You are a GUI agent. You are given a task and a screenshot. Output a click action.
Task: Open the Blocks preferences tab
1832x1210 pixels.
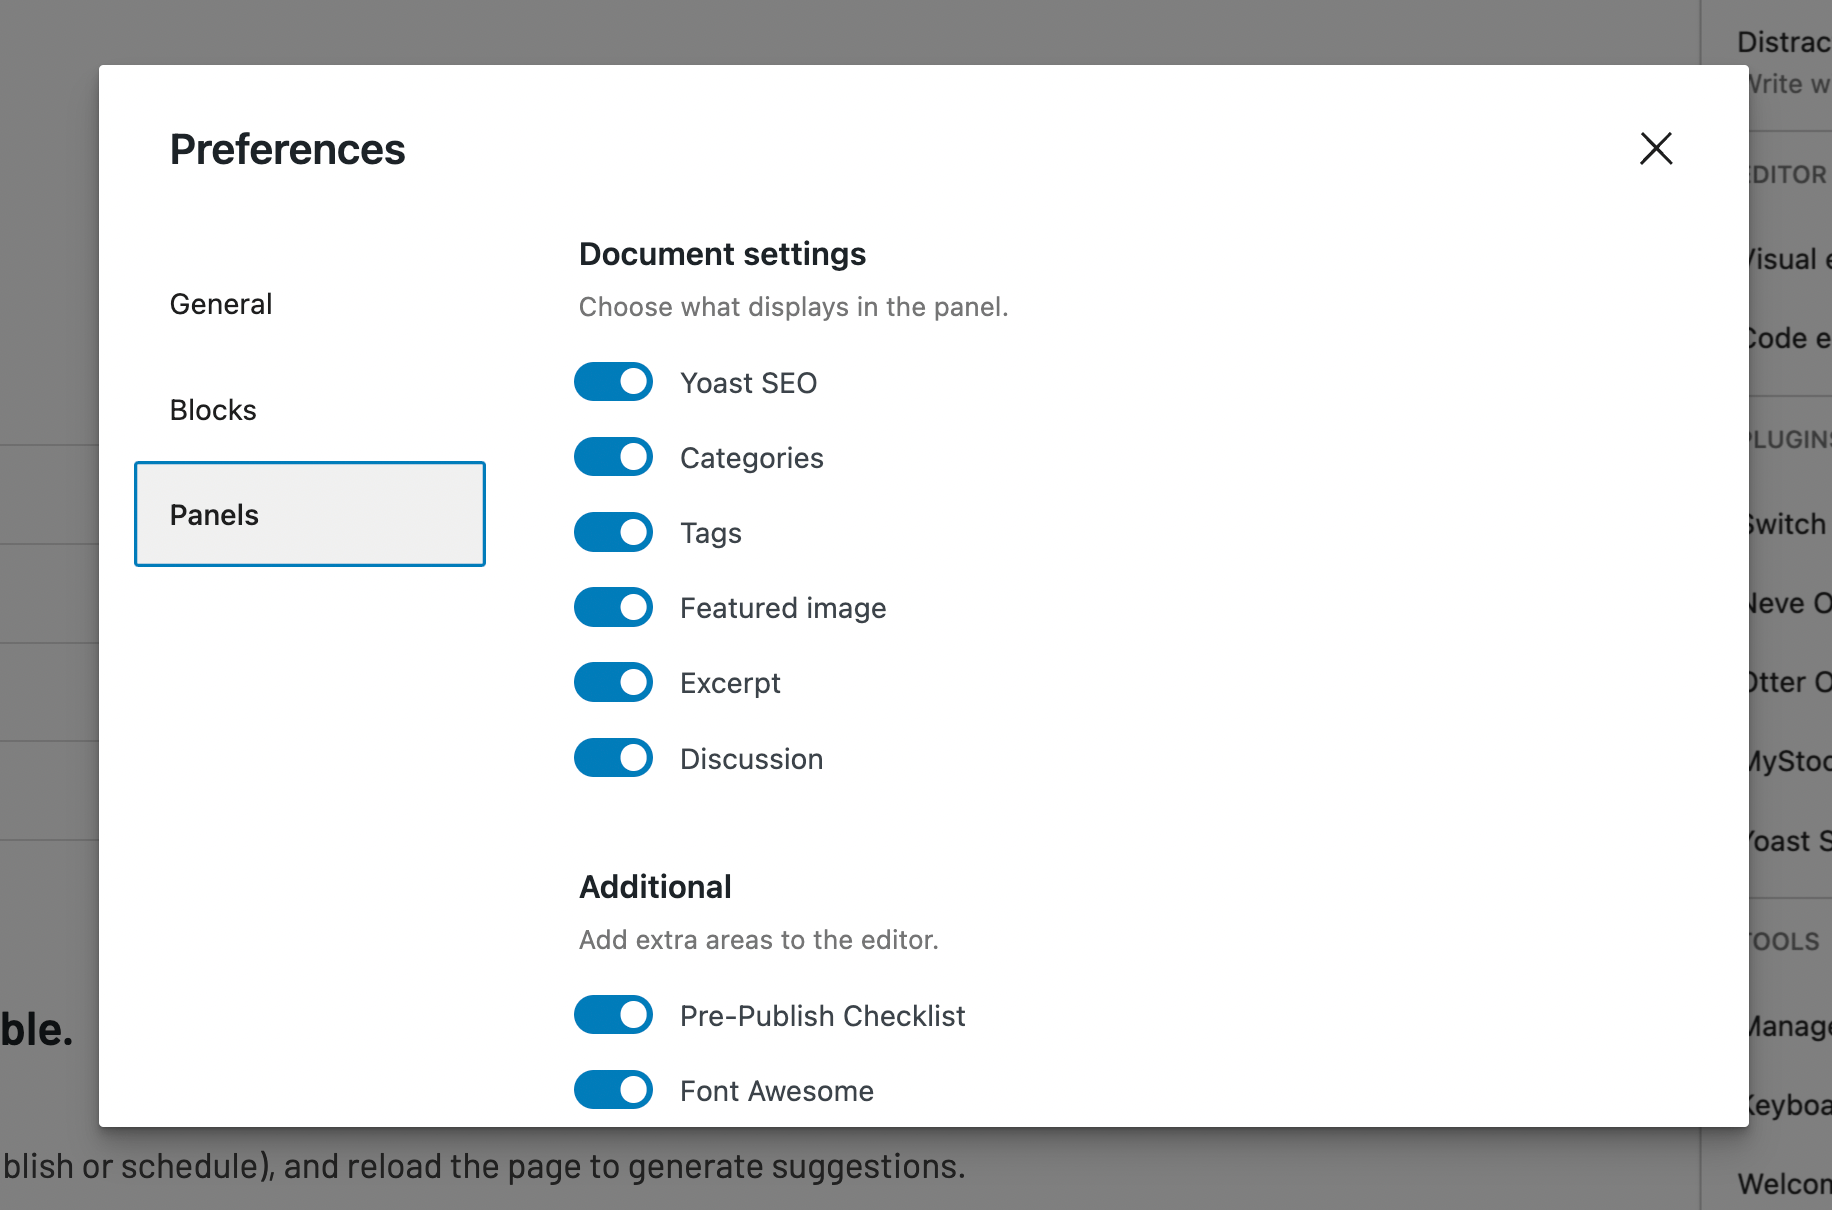tap(213, 409)
